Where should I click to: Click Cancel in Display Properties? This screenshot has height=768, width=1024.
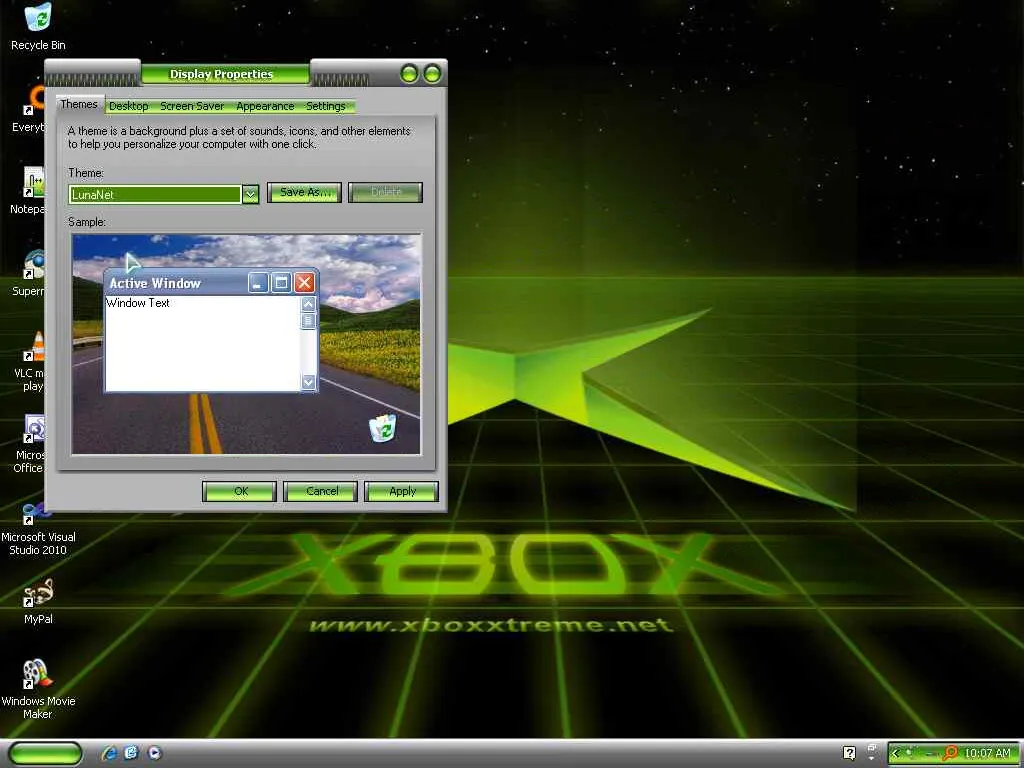321,491
